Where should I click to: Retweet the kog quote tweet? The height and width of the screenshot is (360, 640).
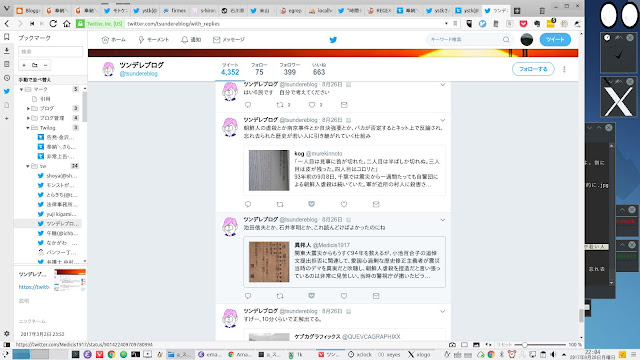[280, 204]
